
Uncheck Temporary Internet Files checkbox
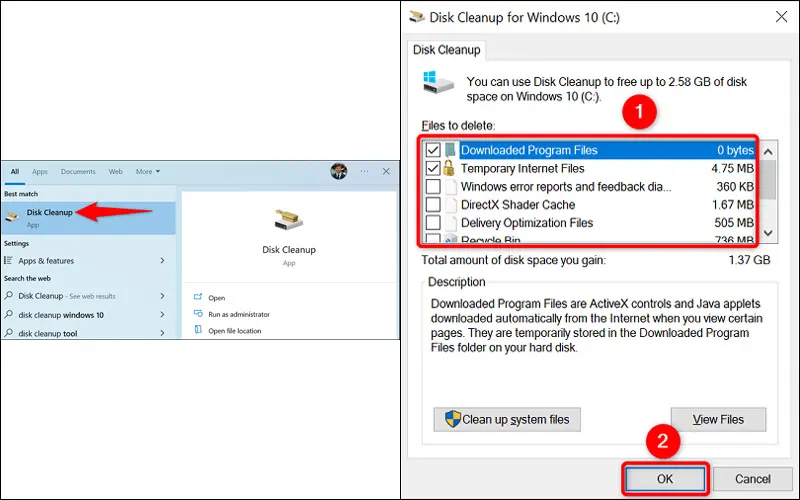pos(433,168)
